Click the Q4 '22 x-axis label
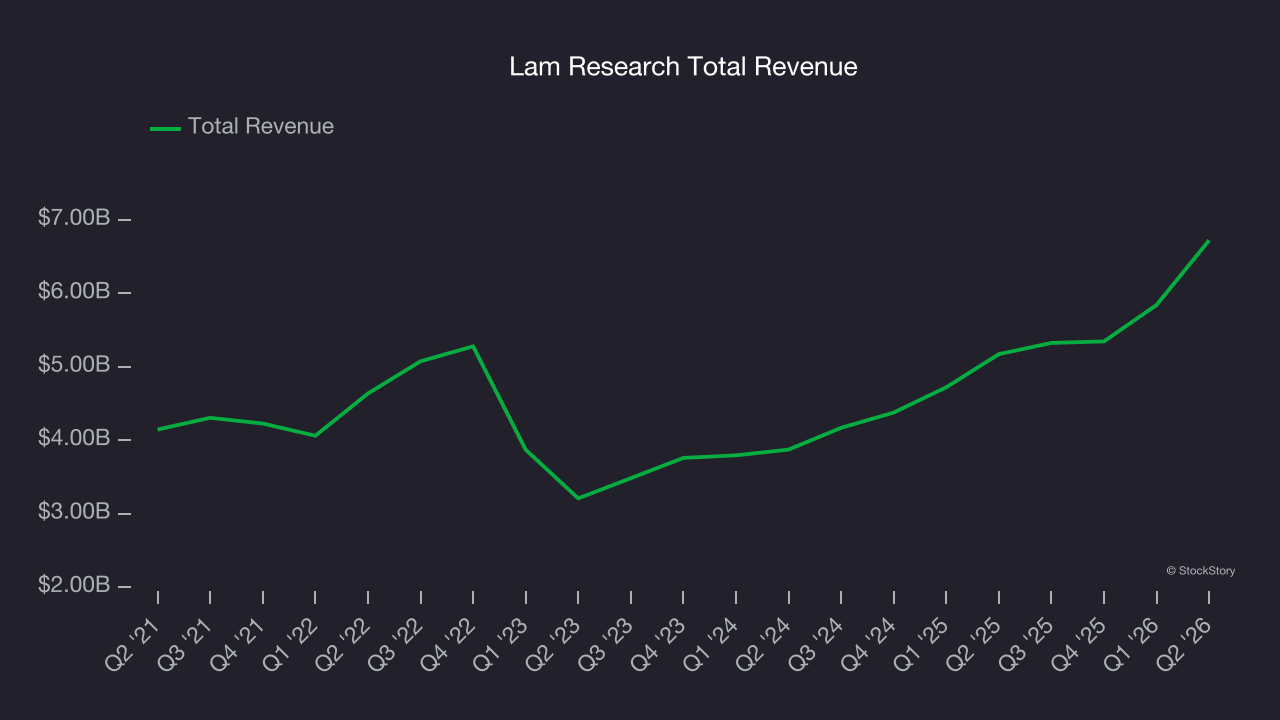1280x720 pixels. coord(449,643)
